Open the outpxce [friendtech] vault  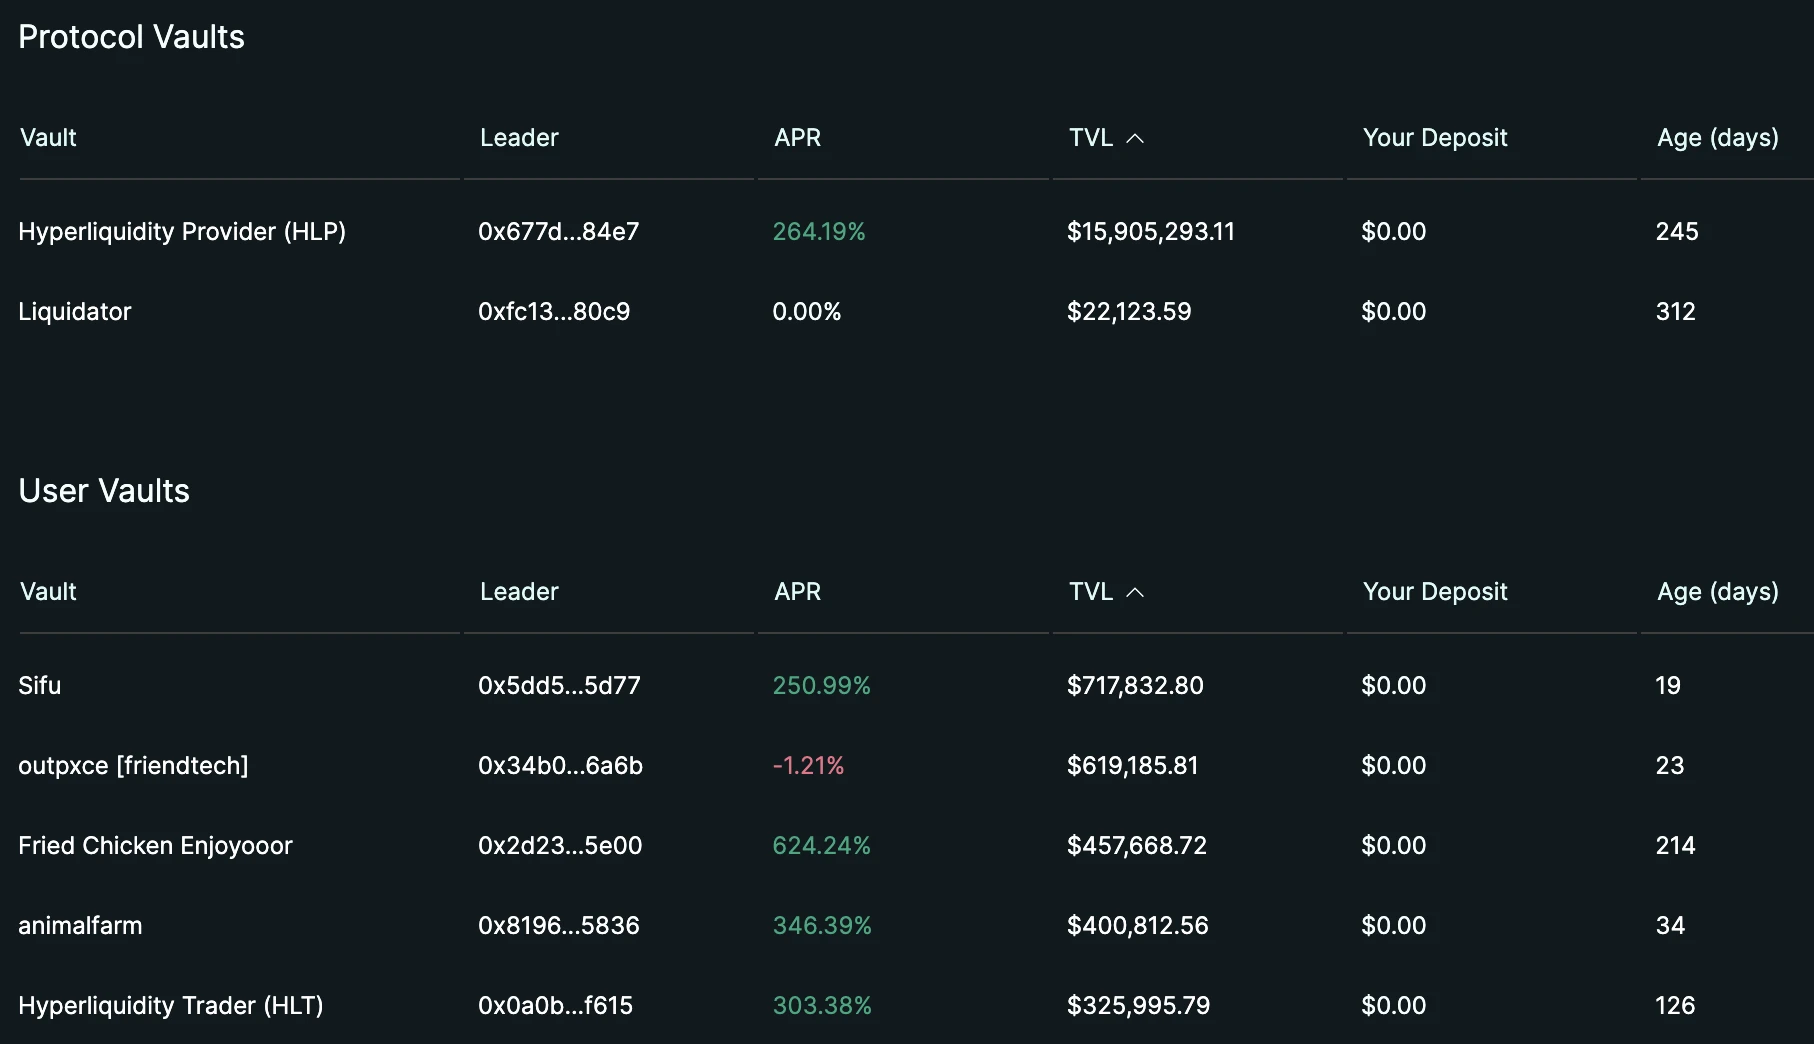click(133, 765)
